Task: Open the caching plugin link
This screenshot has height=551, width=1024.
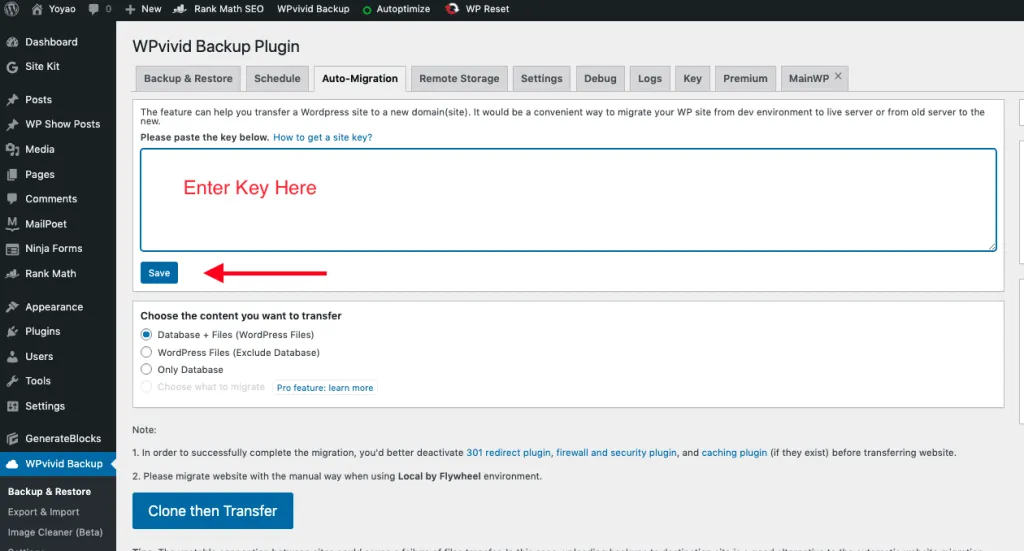Action: click(x=734, y=452)
